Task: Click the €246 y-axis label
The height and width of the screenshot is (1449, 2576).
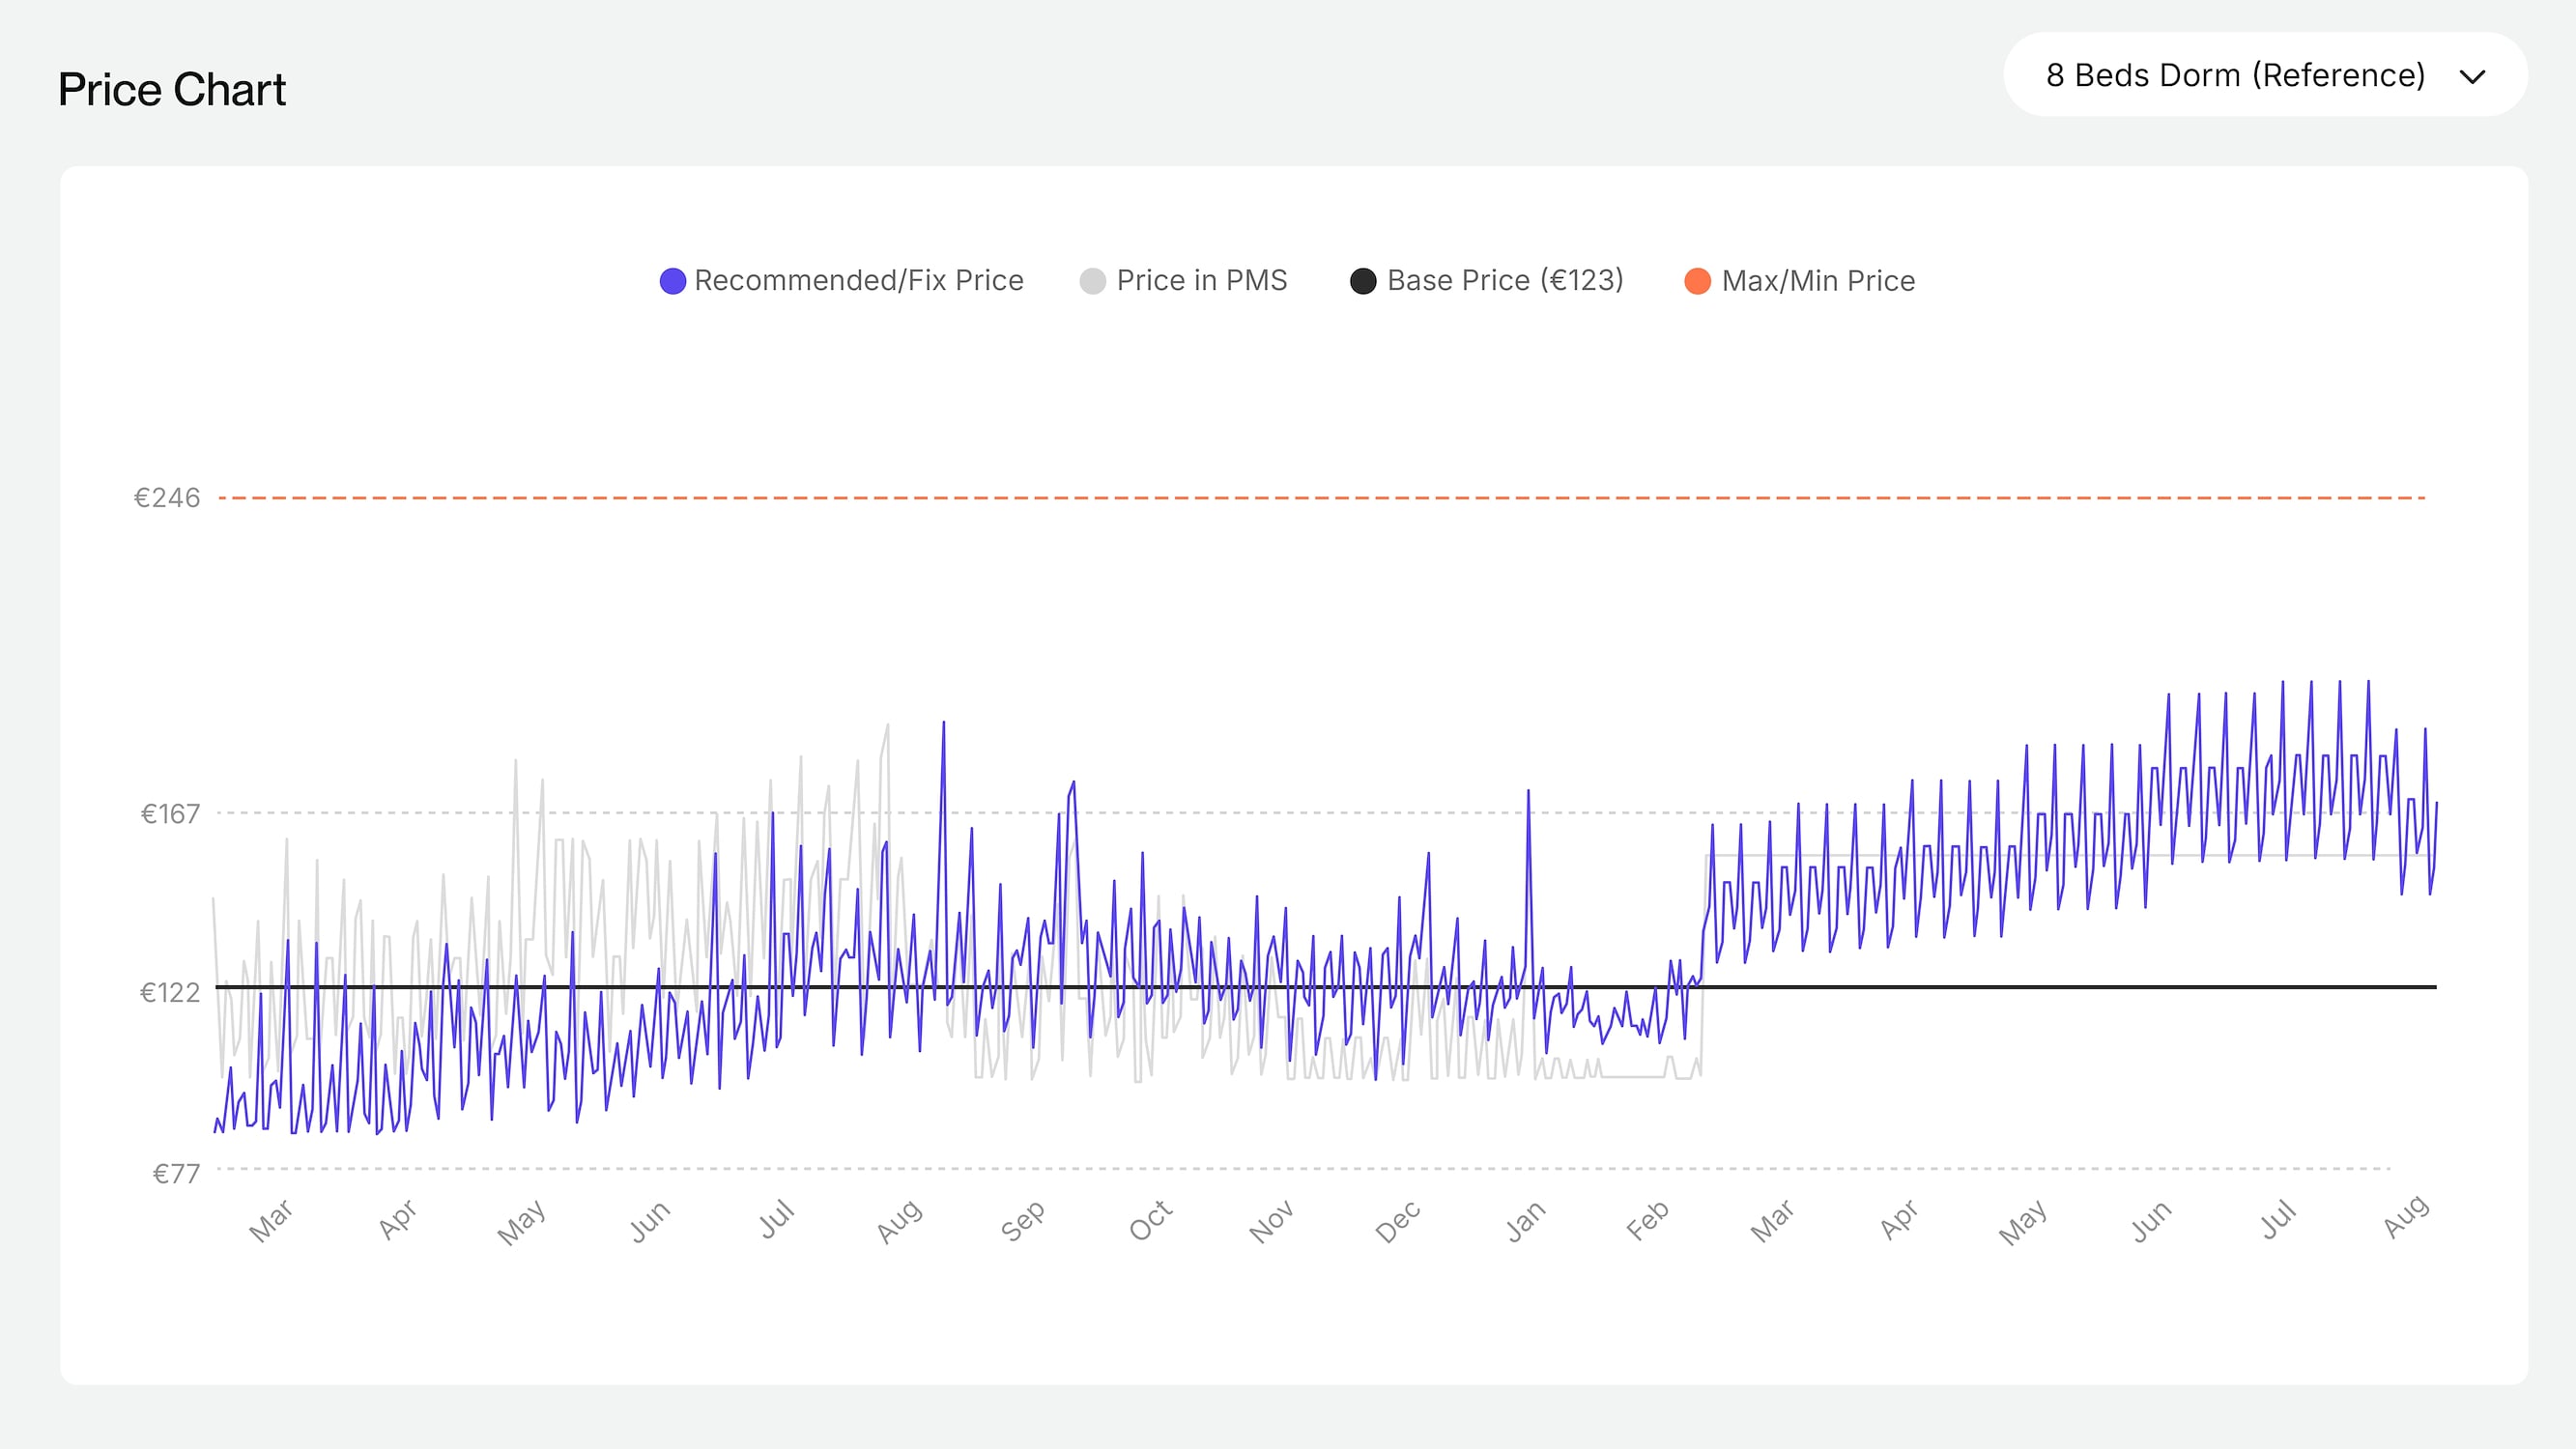Action: 167,498
